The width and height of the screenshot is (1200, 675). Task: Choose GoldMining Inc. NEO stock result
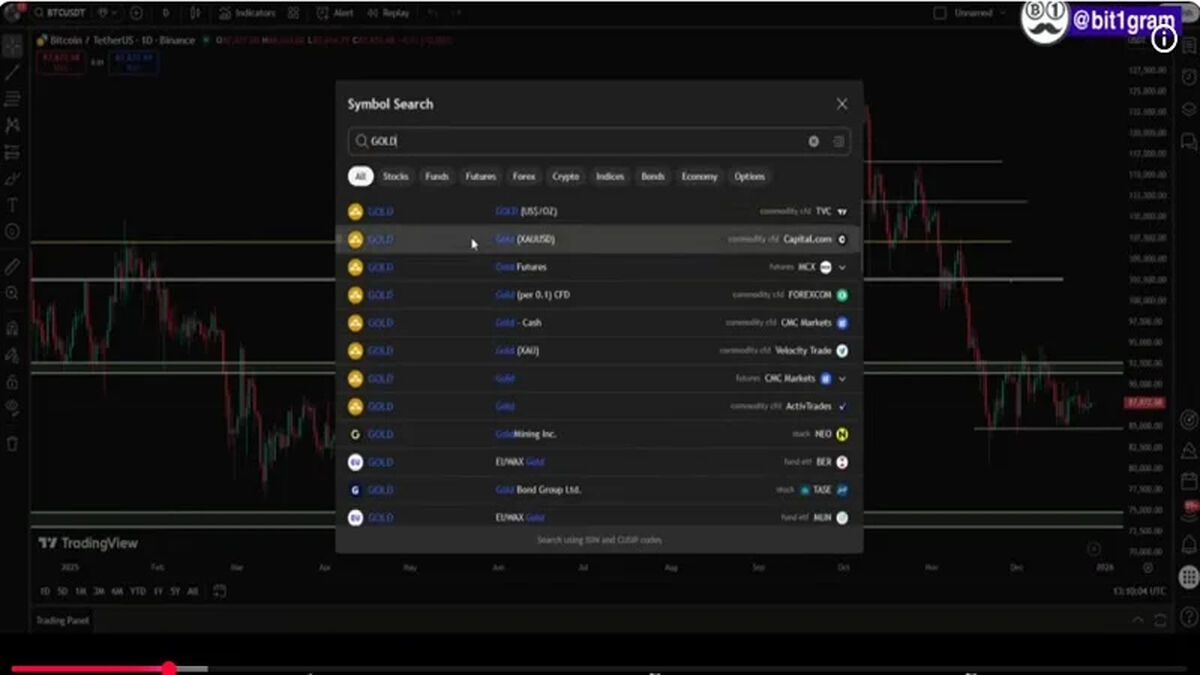(599, 435)
